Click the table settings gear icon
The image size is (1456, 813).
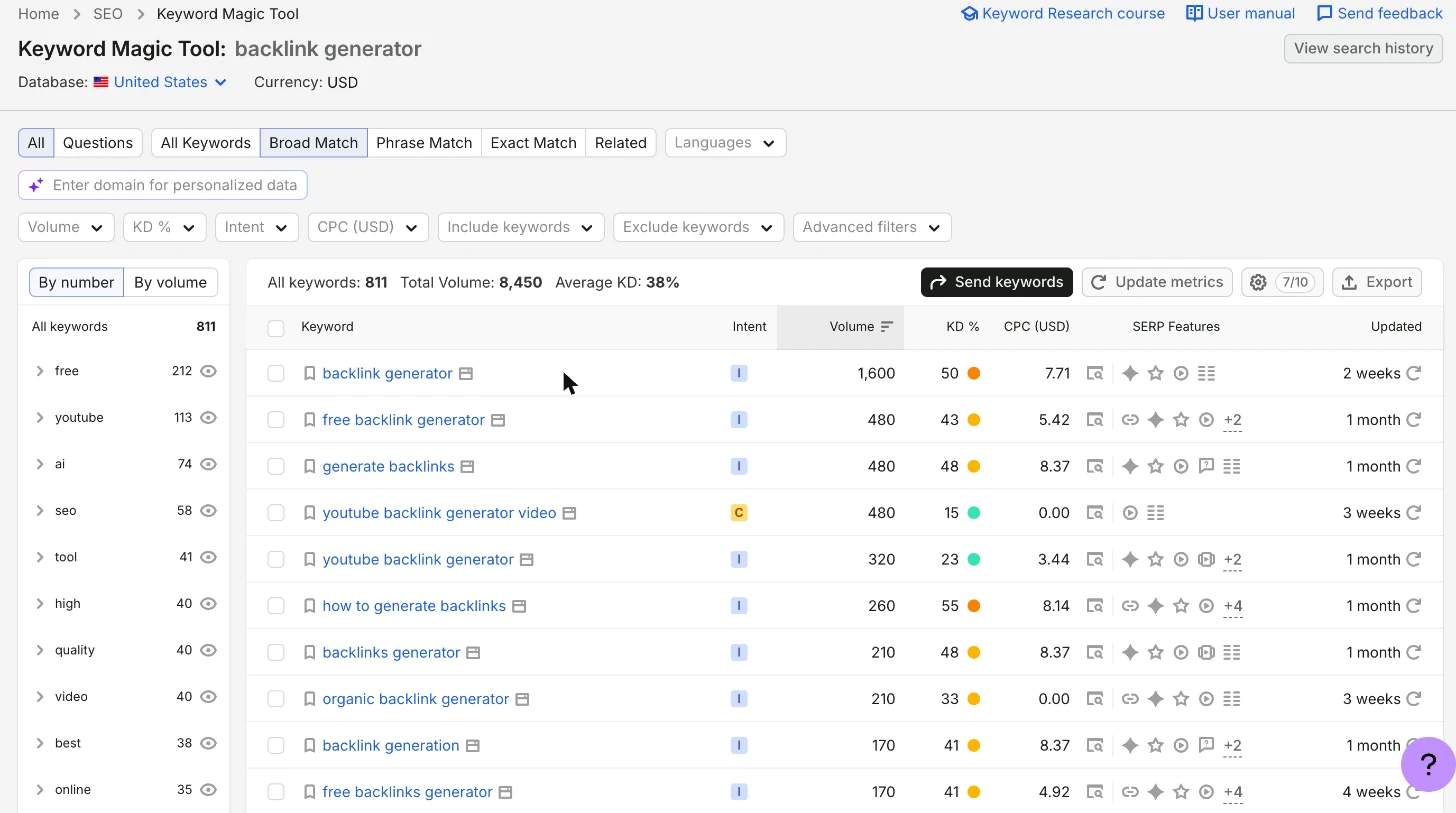1258,282
